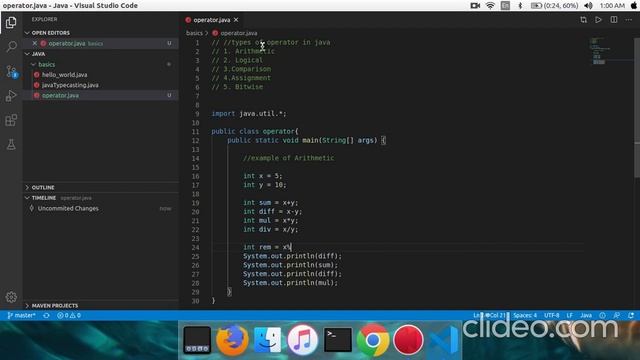
Task: Close operator.java in Open Editors list
Action: pyautogui.click(x=35, y=43)
